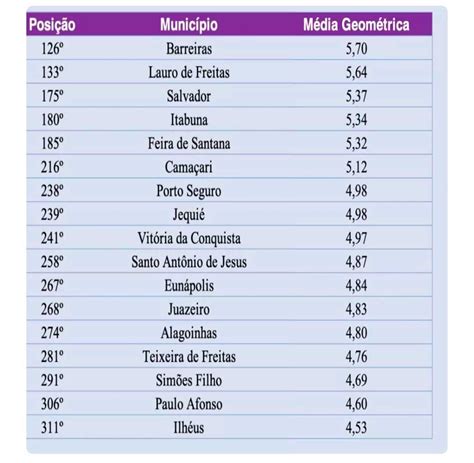Screen dimensions: 474x463
Task: Select the Lauro de Freitas row name
Action: [x=189, y=72]
